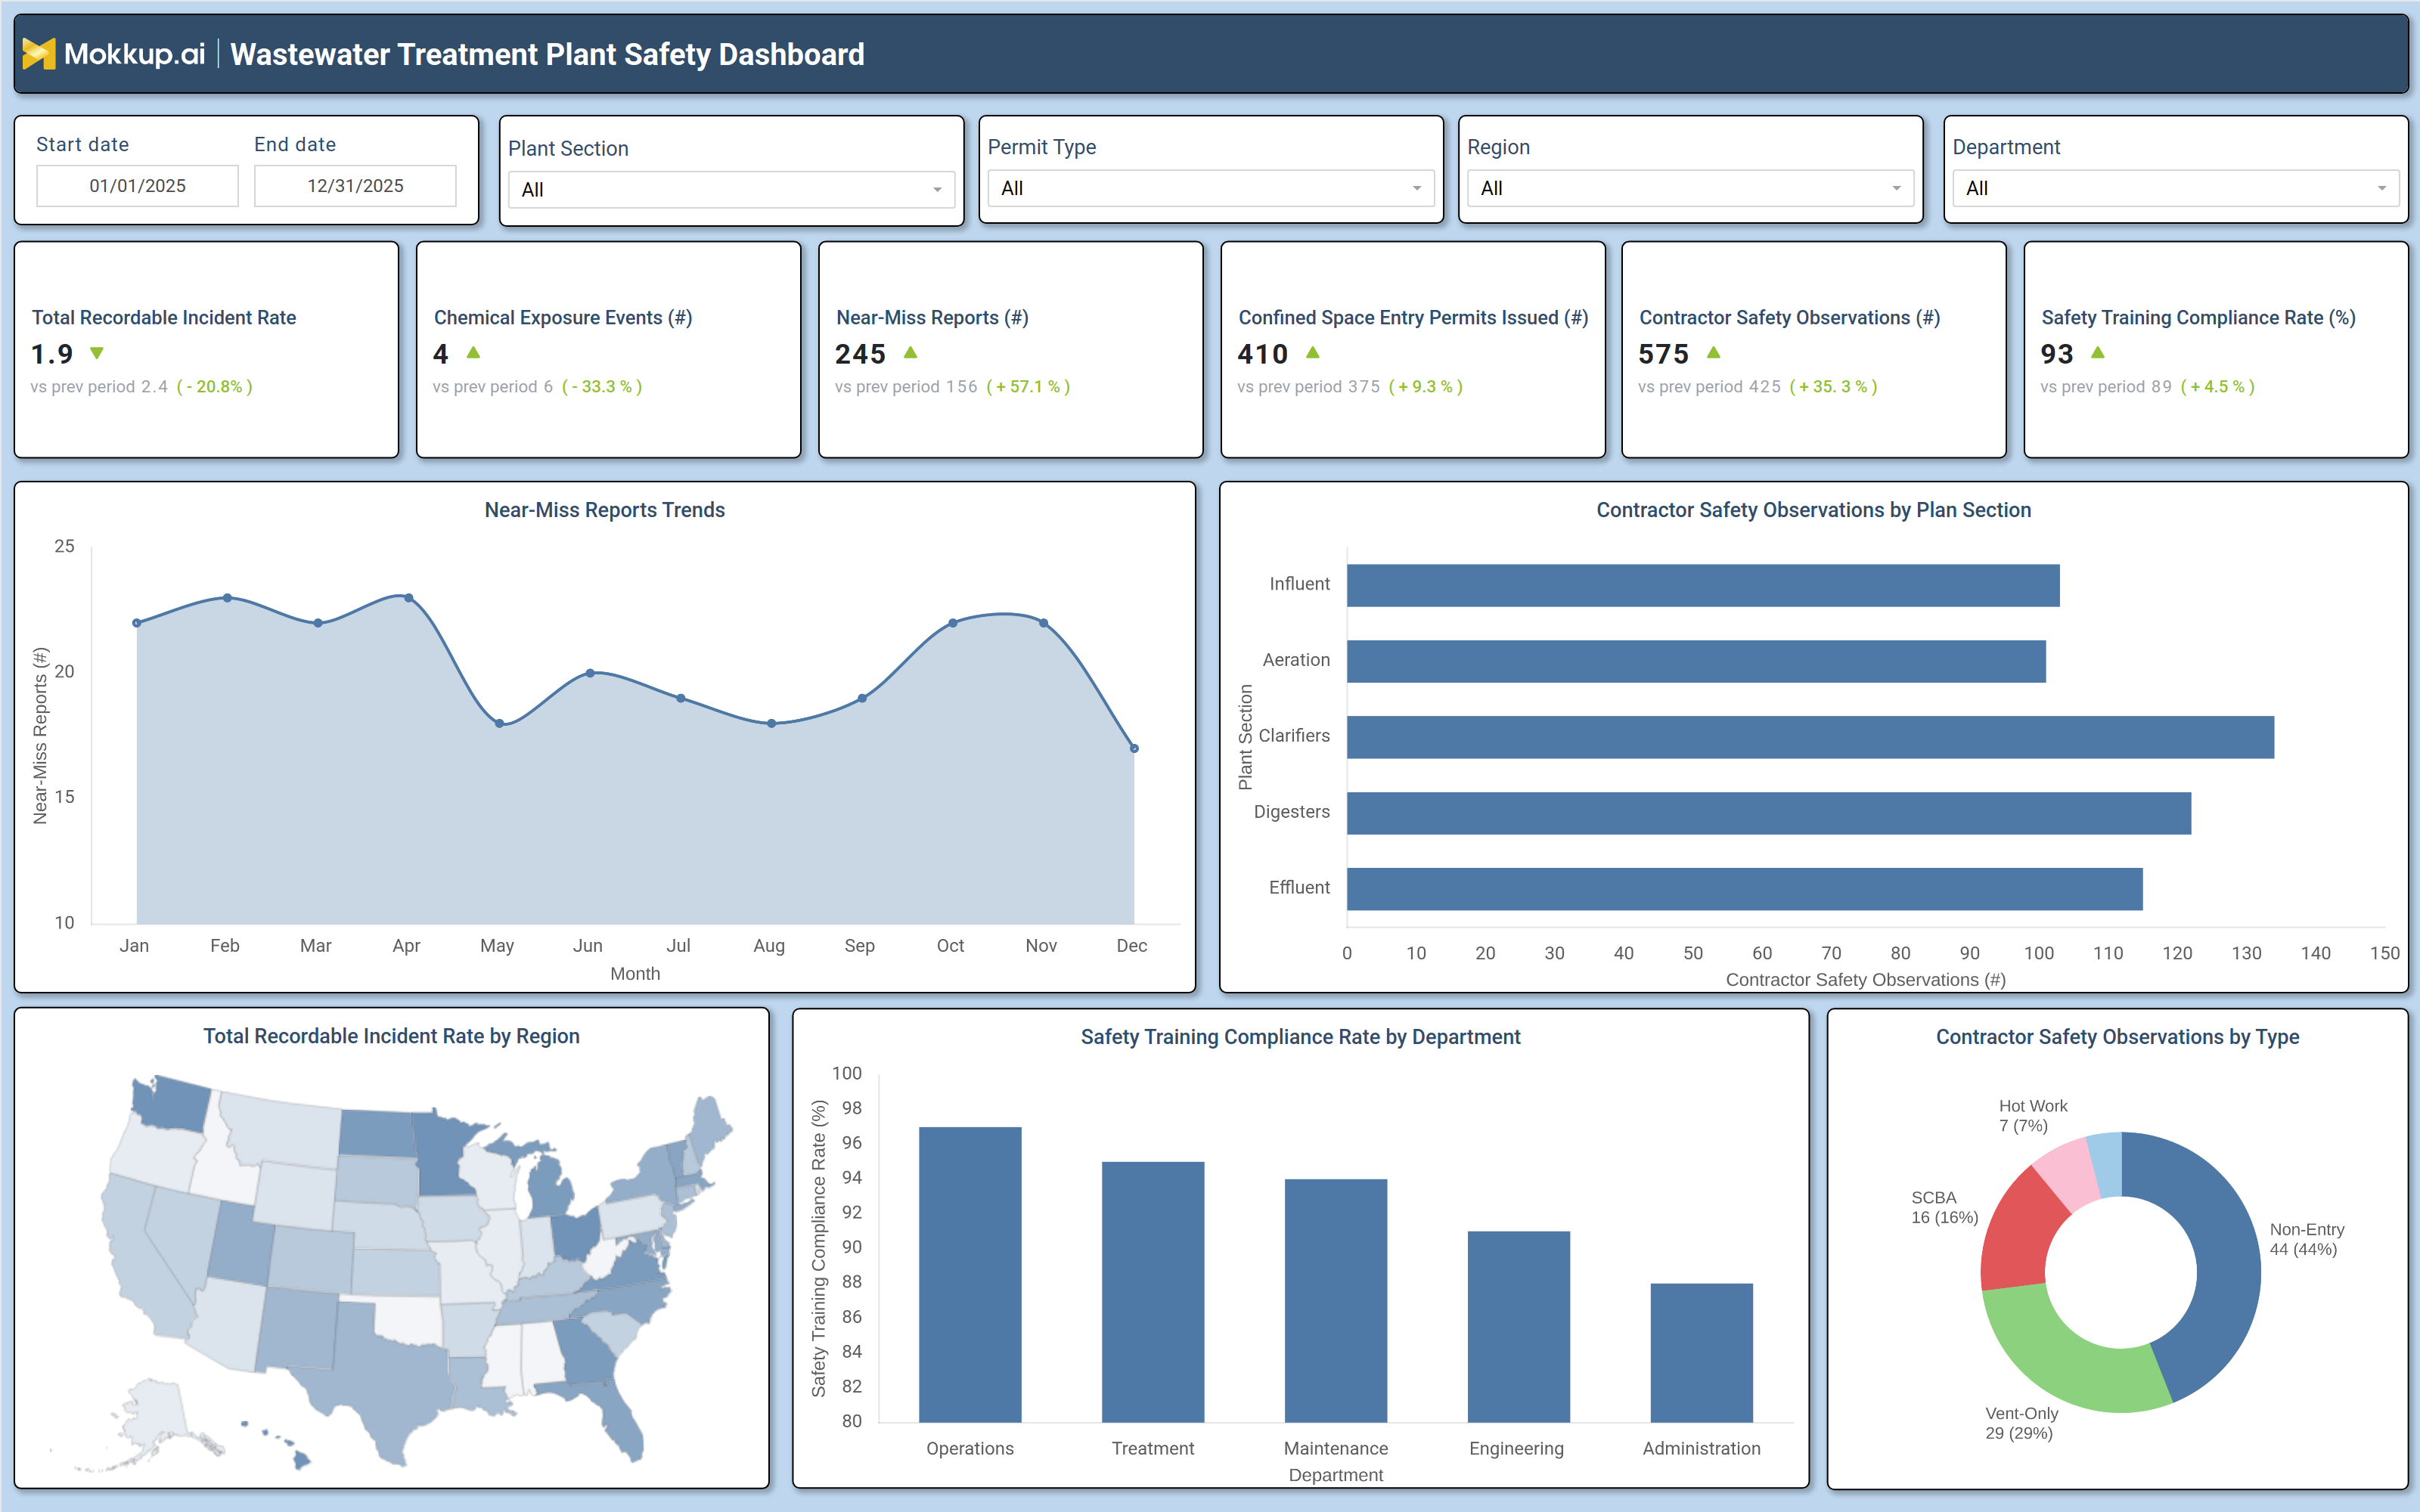Screen dimensions: 2420x1512
Task: Click the Wastewater Treatment Plant Safety Dashboard title
Action: click(547, 54)
